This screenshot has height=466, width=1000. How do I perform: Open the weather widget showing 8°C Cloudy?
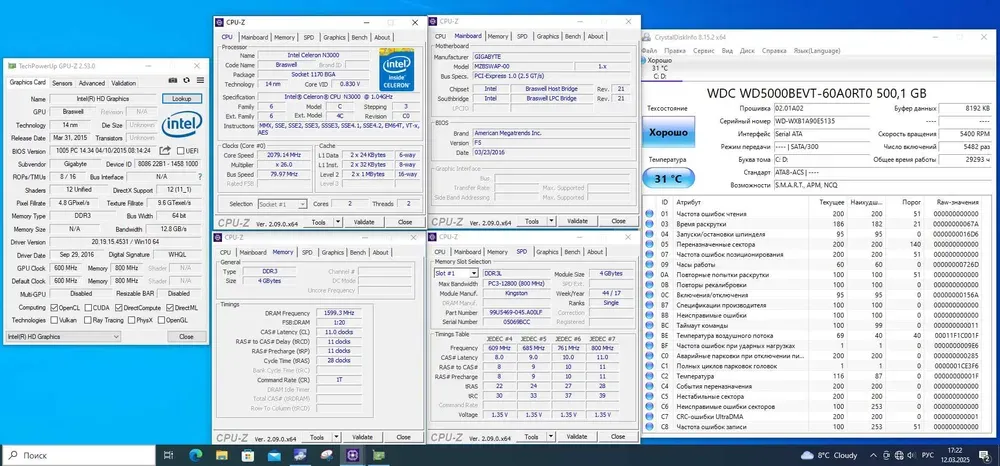(829, 455)
